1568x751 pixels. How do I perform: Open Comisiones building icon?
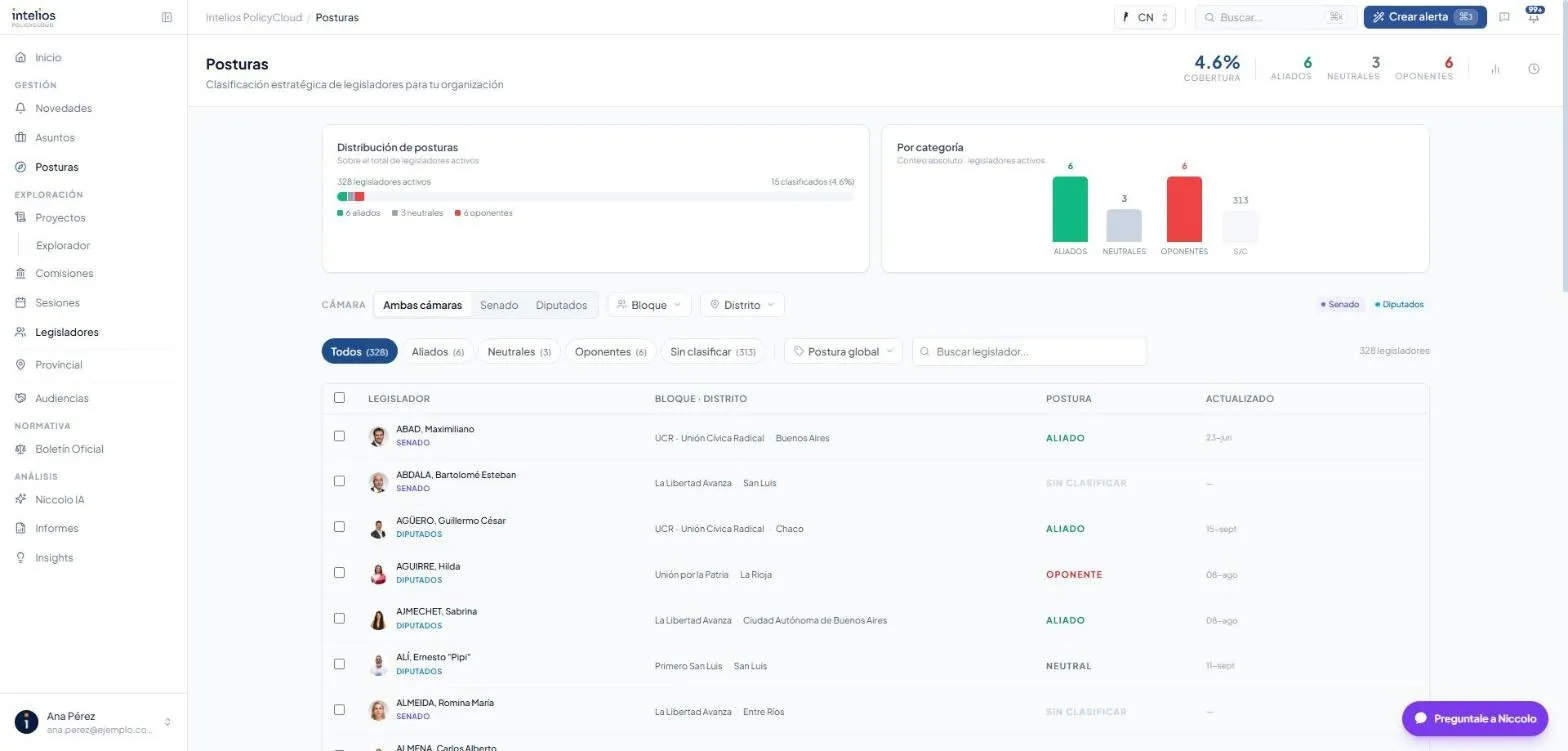click(21, 274)
